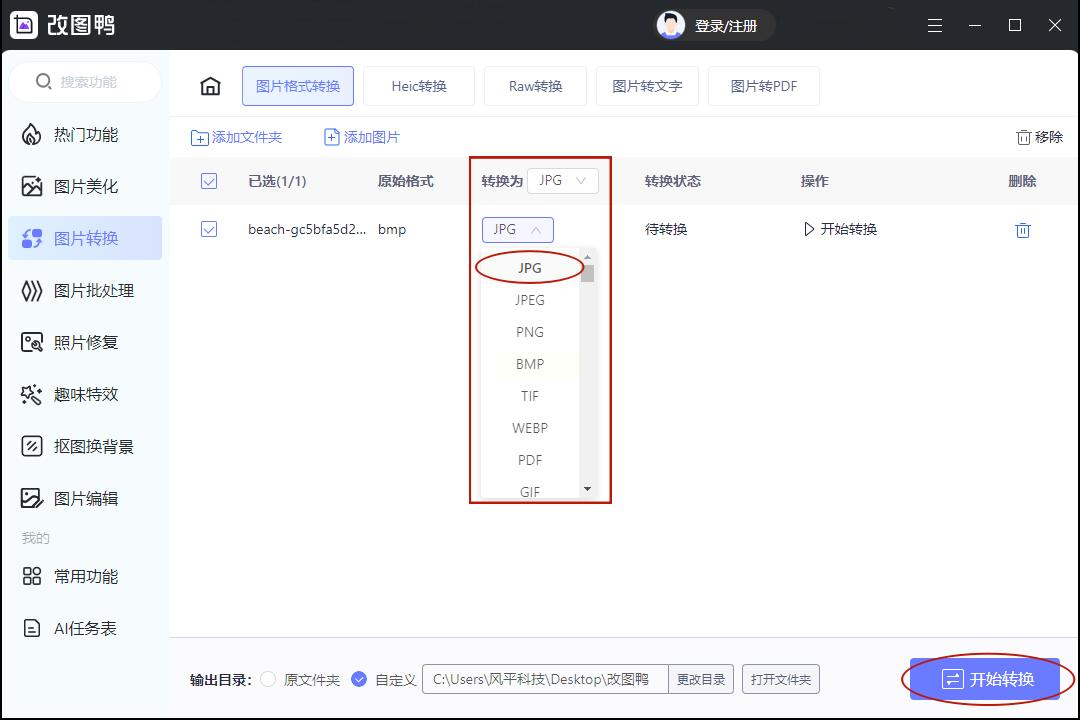Click the format list scrollbar thumb
The image size is (1080, 720).
click(x=588, y=273)
